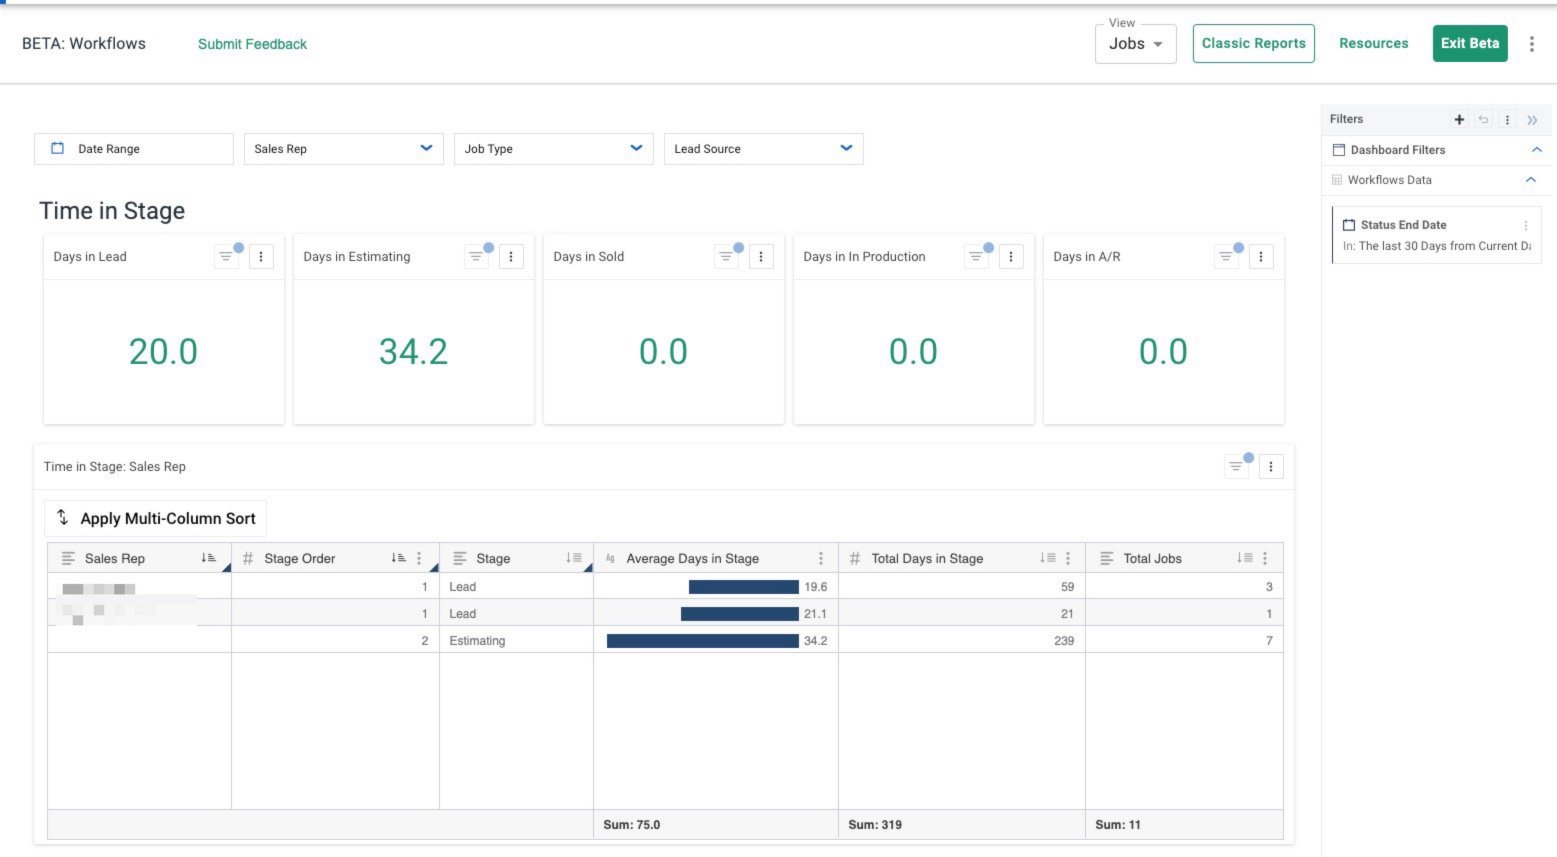The image size is (1557, 857).
Task: Open the Filters panel three-dot options menu
Action: point(1507,119)
